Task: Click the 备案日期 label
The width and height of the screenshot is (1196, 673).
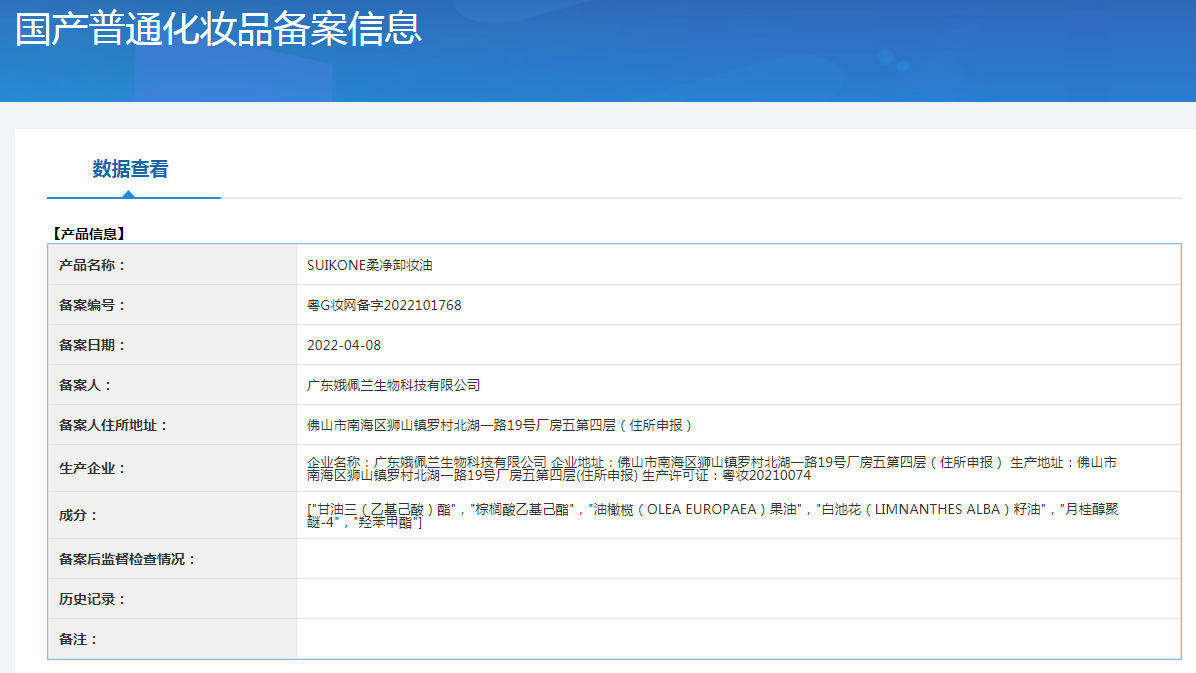Action: point(92,346)
